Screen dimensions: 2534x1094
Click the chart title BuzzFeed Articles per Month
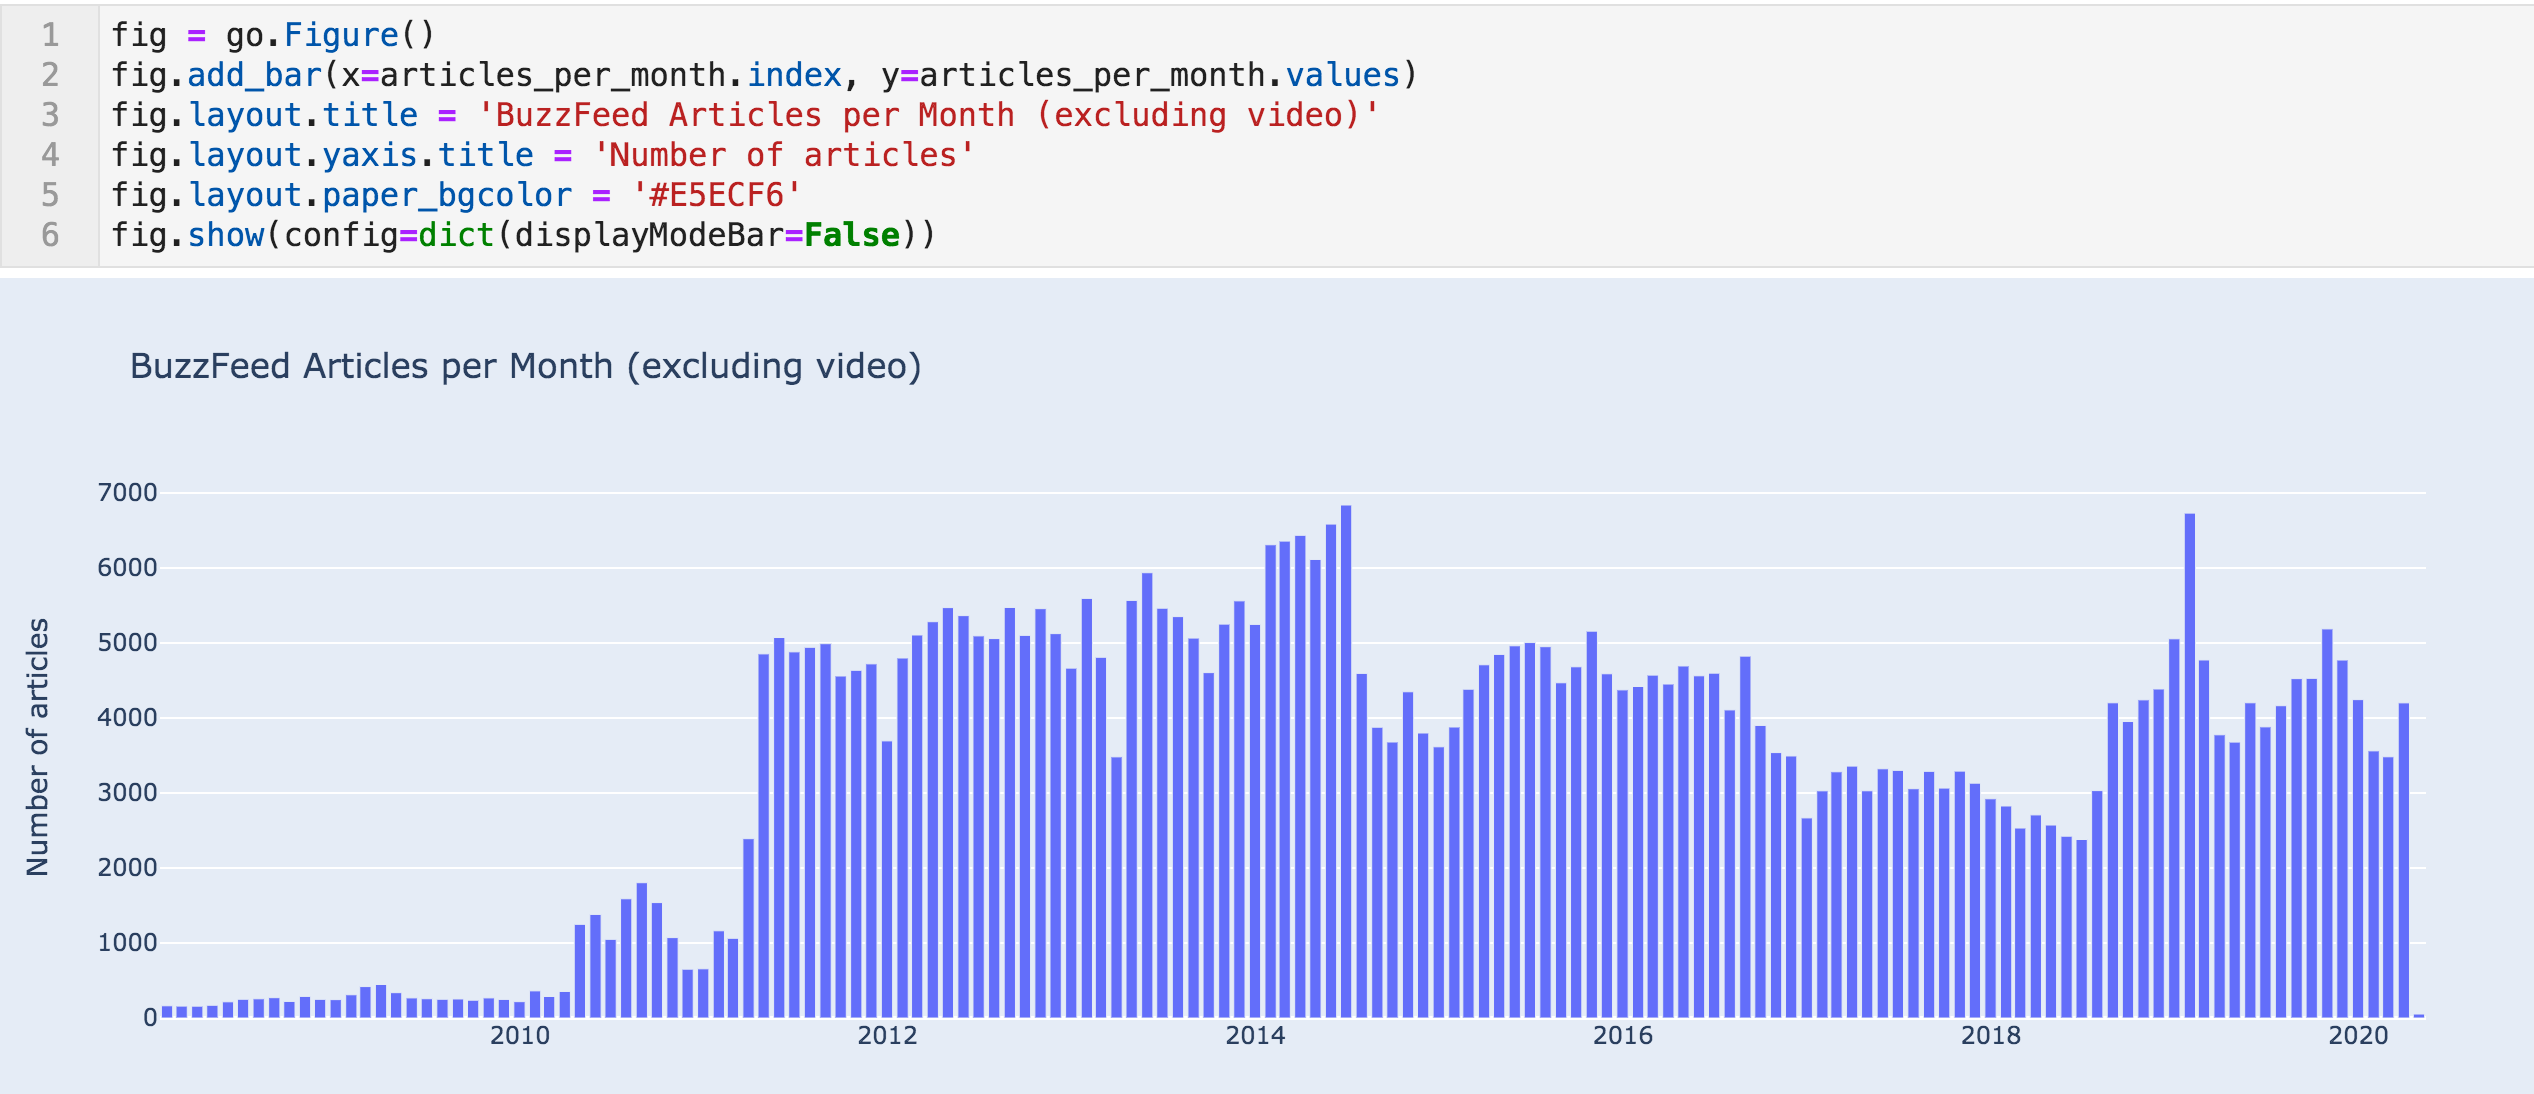[x=525, y=367]
